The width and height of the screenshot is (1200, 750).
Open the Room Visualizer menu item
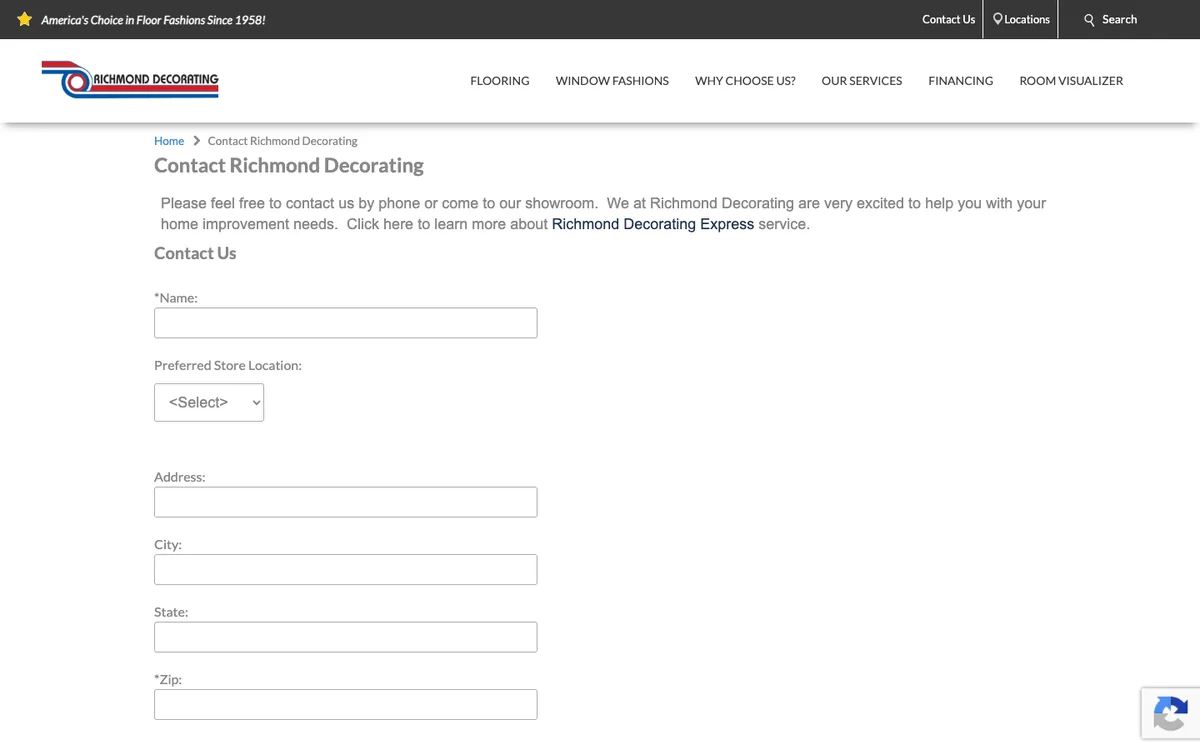pos(1071,81)
